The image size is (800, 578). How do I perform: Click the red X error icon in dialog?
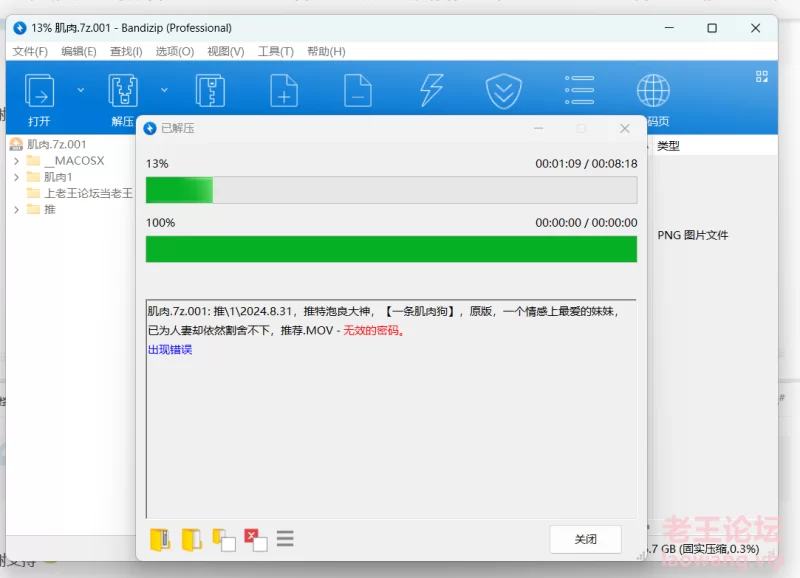(256, 540)
